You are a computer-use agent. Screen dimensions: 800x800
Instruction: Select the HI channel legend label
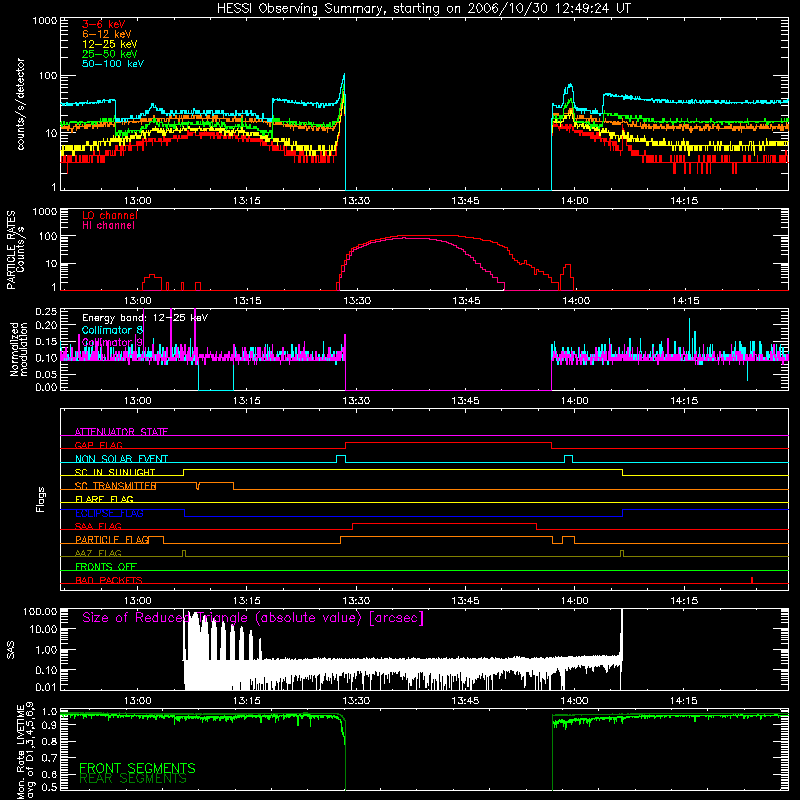pos(108,225)
